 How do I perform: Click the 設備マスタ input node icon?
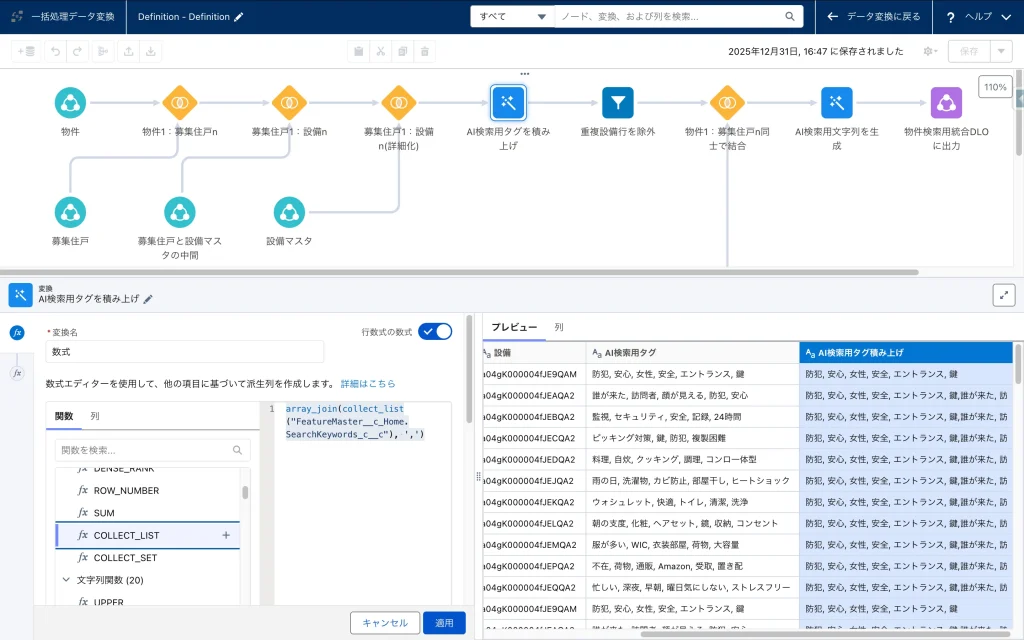pyautogui.click(x=289, y=212)
